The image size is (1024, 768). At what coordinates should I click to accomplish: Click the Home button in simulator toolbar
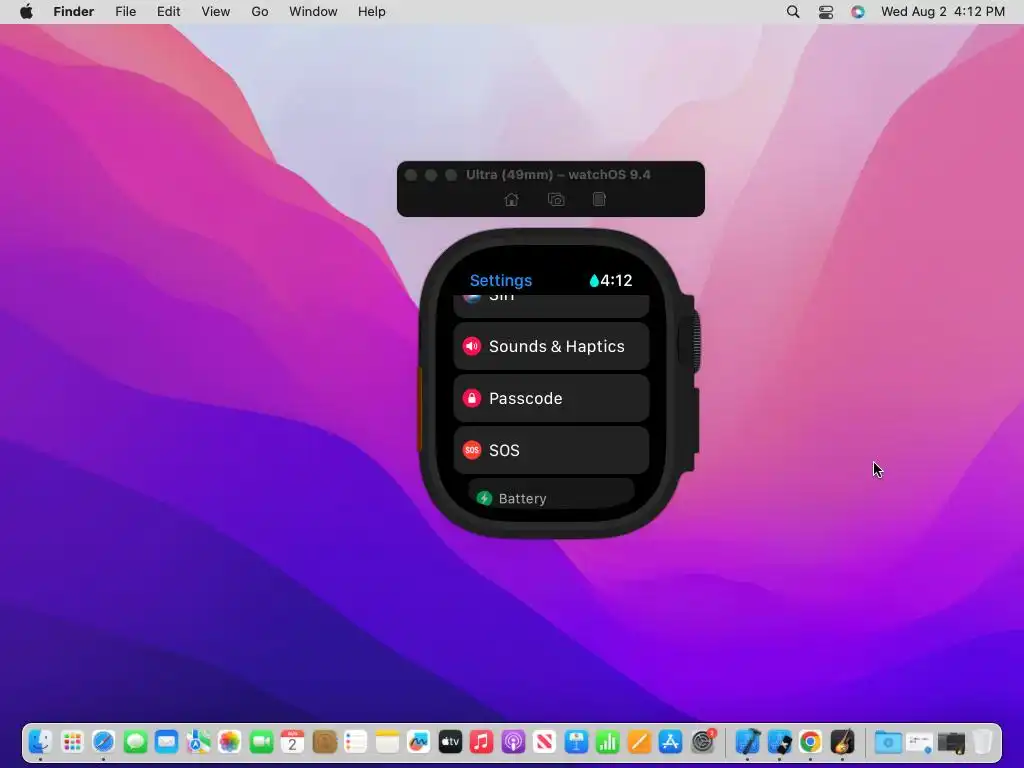[511, 199]
